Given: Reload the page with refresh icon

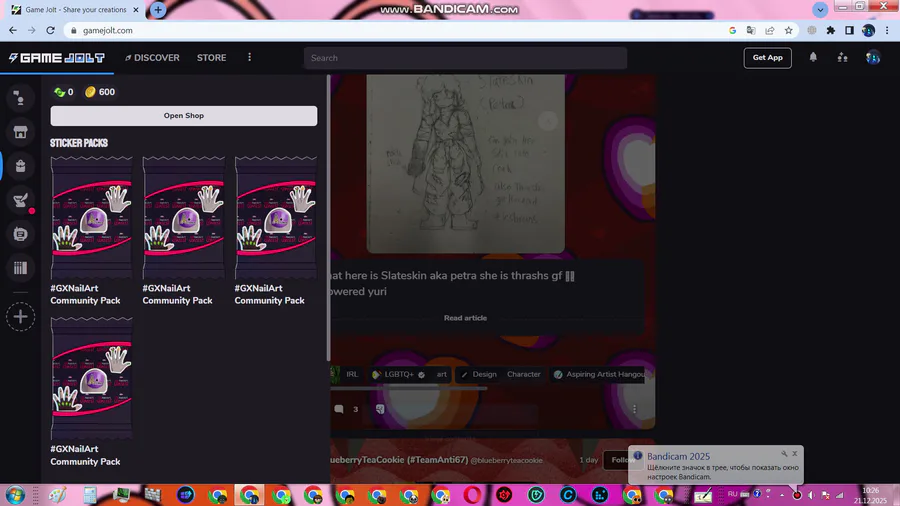Looking at the screenshot, I should (x=51, y=30).
